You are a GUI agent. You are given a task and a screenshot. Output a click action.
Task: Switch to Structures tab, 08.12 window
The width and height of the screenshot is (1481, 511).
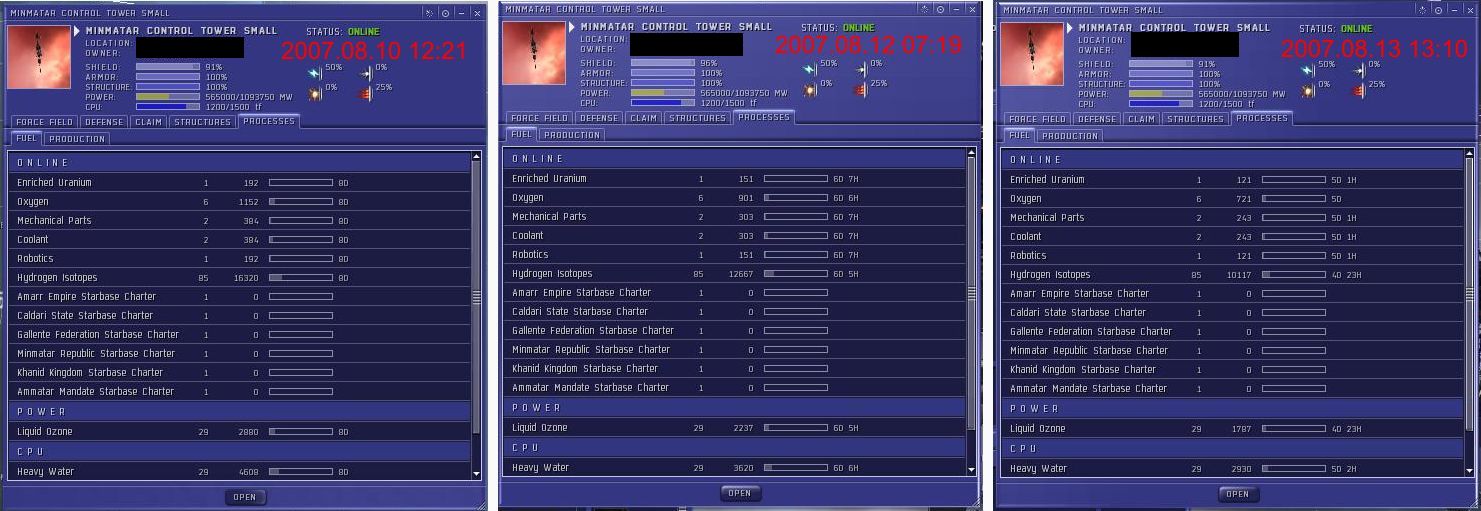(x=697, y=118)
